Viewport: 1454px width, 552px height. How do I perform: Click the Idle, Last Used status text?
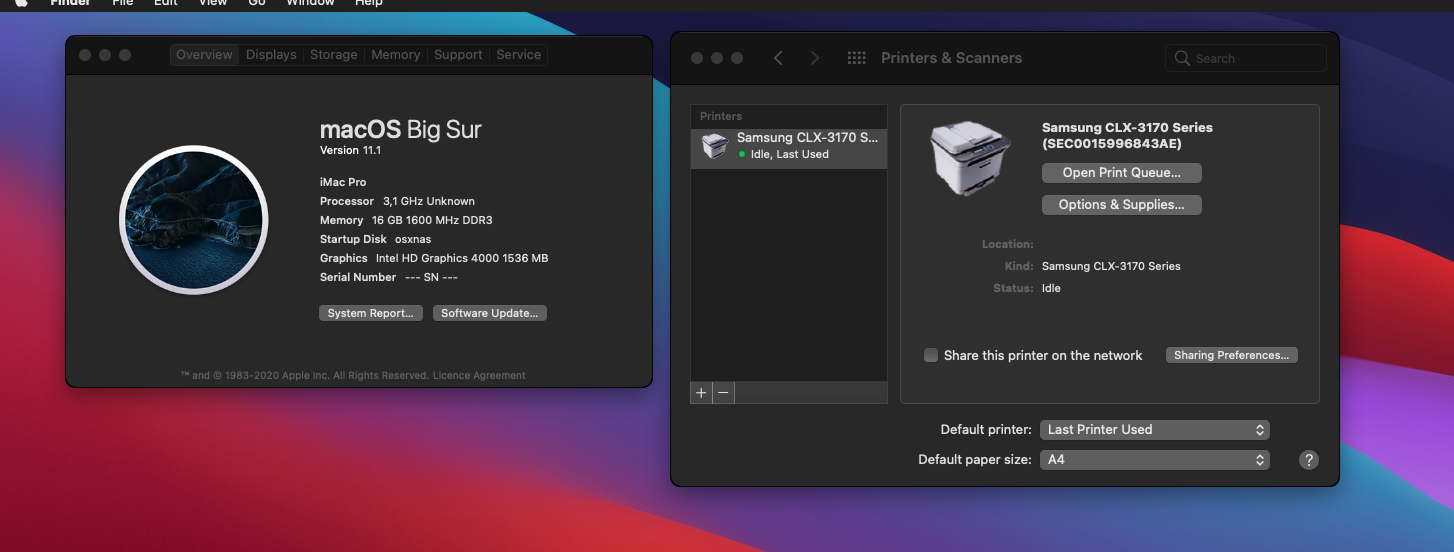tap(790, 154)
